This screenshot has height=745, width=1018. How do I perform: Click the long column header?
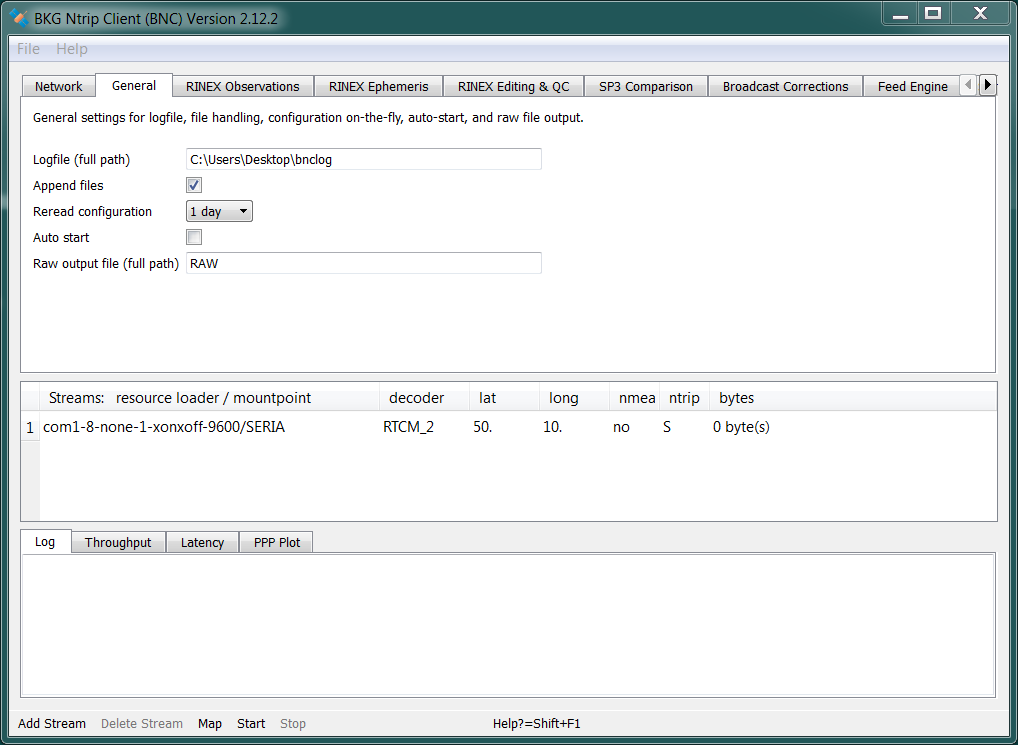(574, 398)
